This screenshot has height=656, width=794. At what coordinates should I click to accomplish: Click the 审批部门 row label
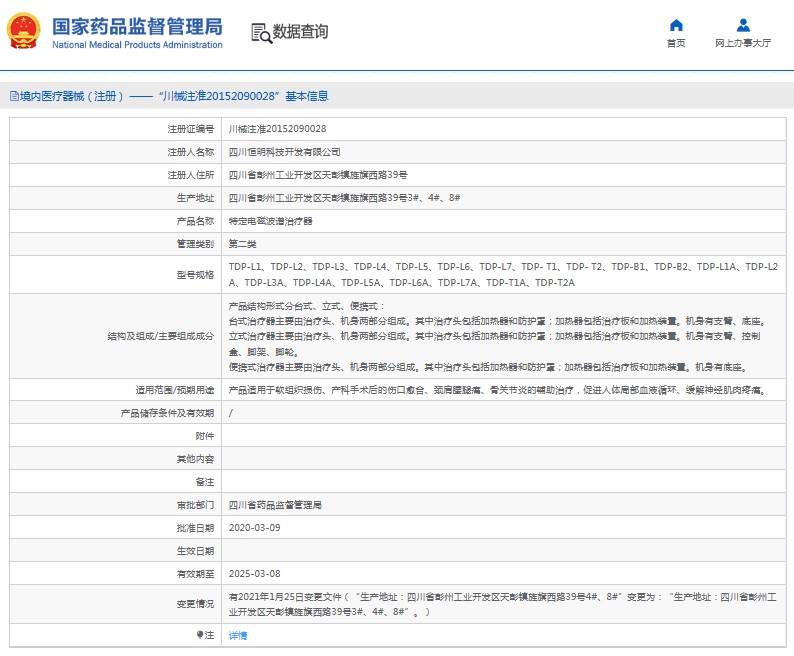(195, 505)
